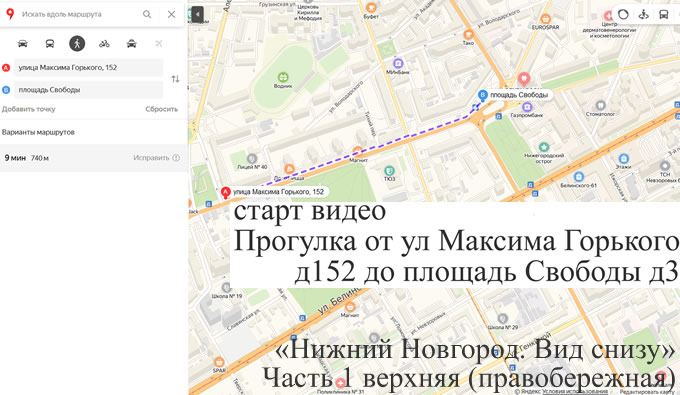Click the Сбросить reset button
Screen dimensions: 680x395
click(x=161, y=109)
